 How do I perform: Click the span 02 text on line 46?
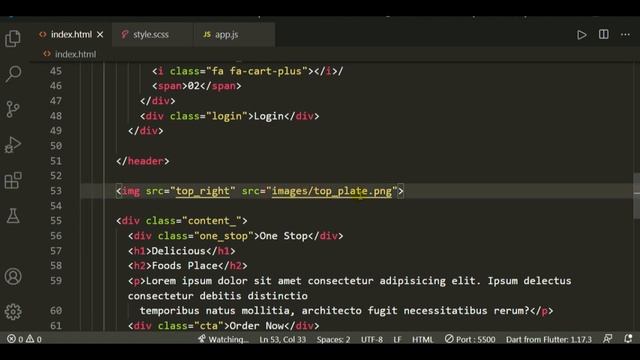[193, 86]
